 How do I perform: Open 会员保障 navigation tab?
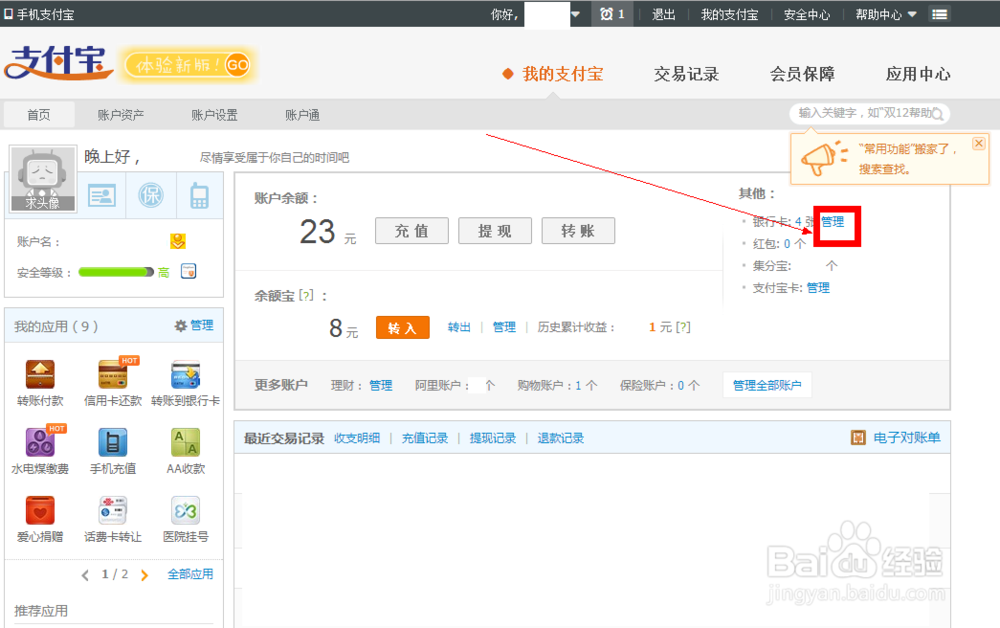point(802,74)
